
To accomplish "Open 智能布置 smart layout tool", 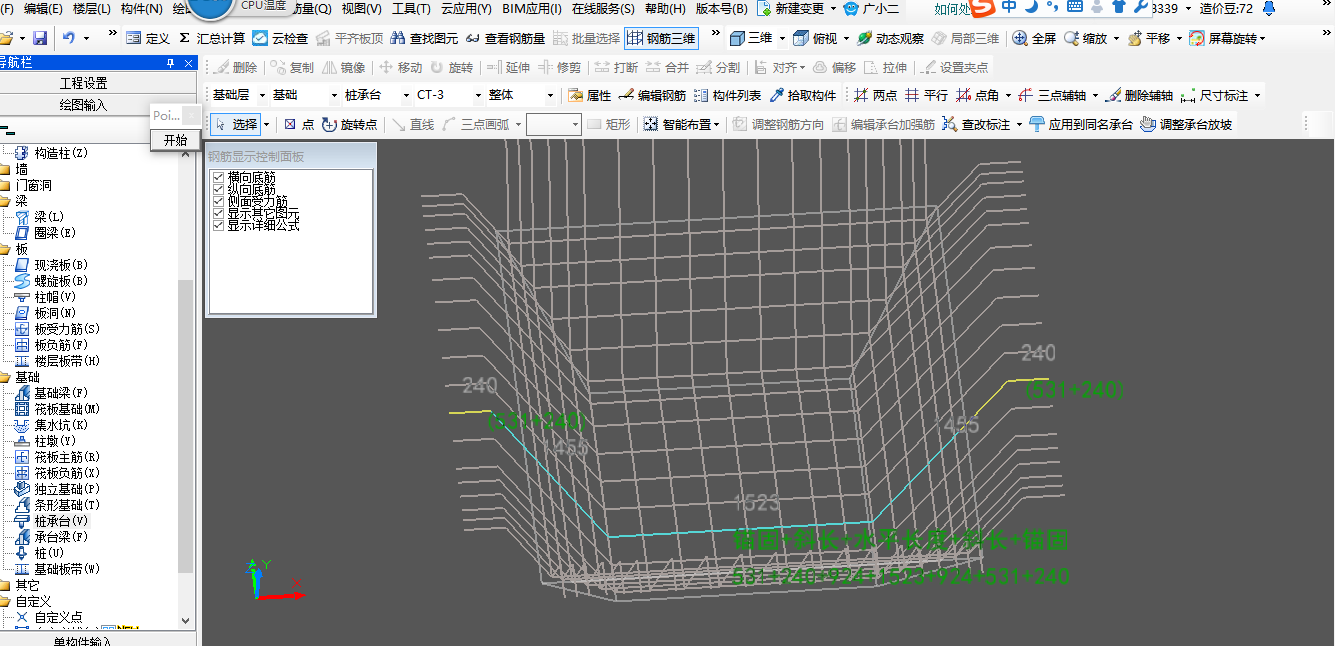I will point(680,125).
